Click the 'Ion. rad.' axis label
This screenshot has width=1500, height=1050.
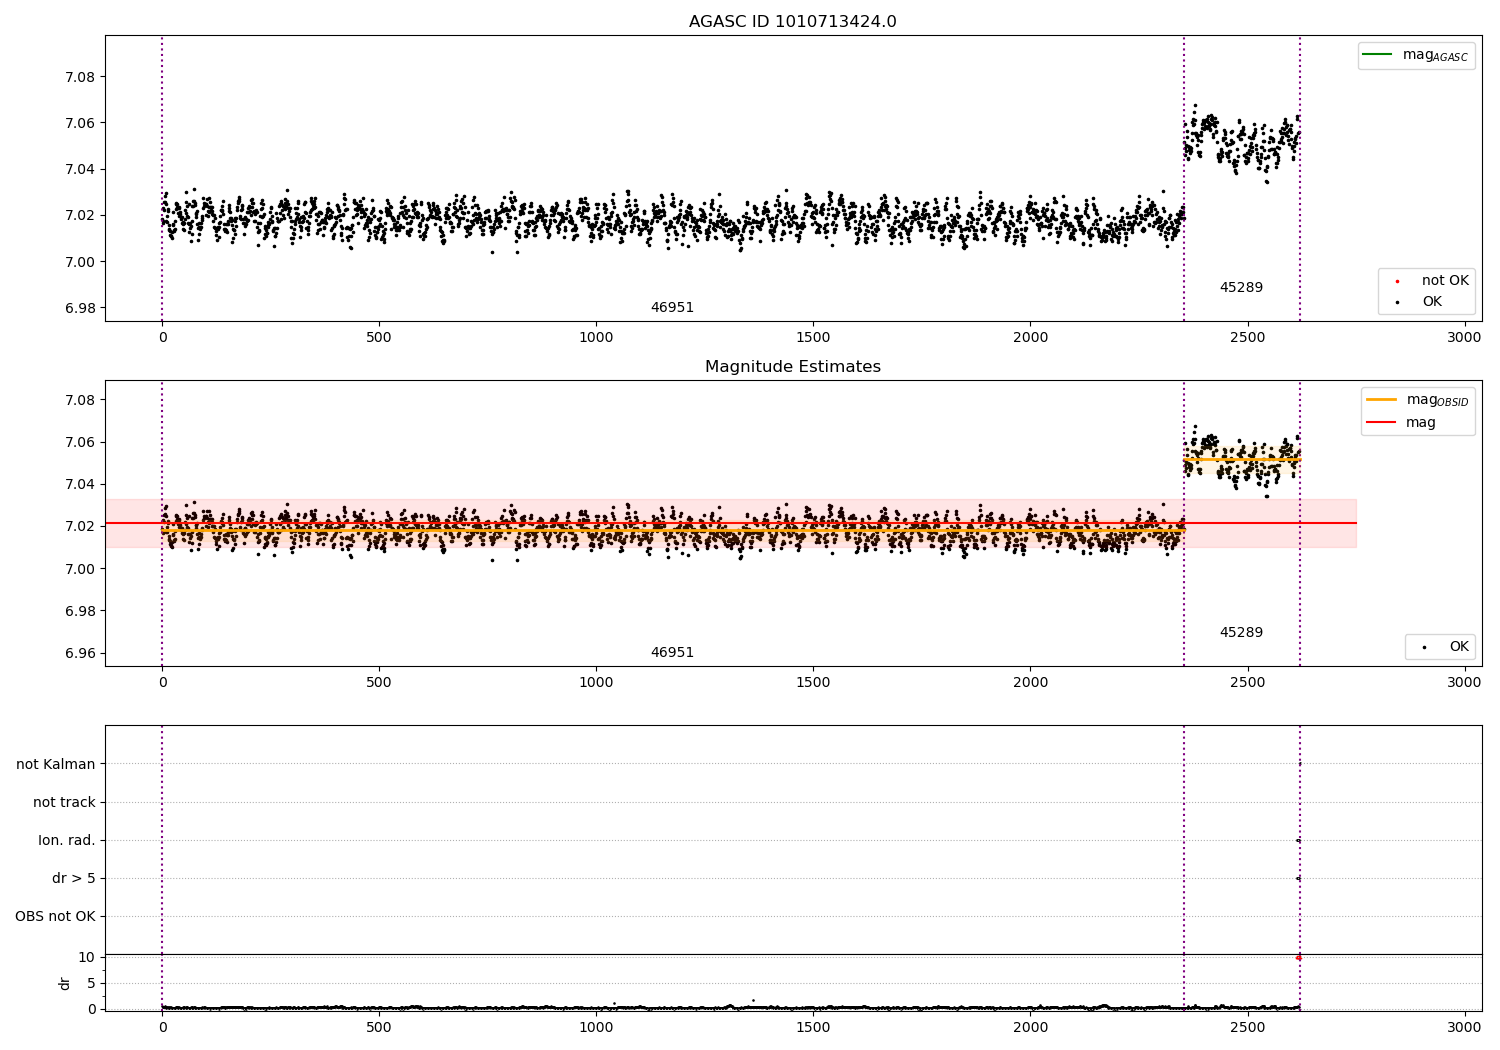[67, 840]
